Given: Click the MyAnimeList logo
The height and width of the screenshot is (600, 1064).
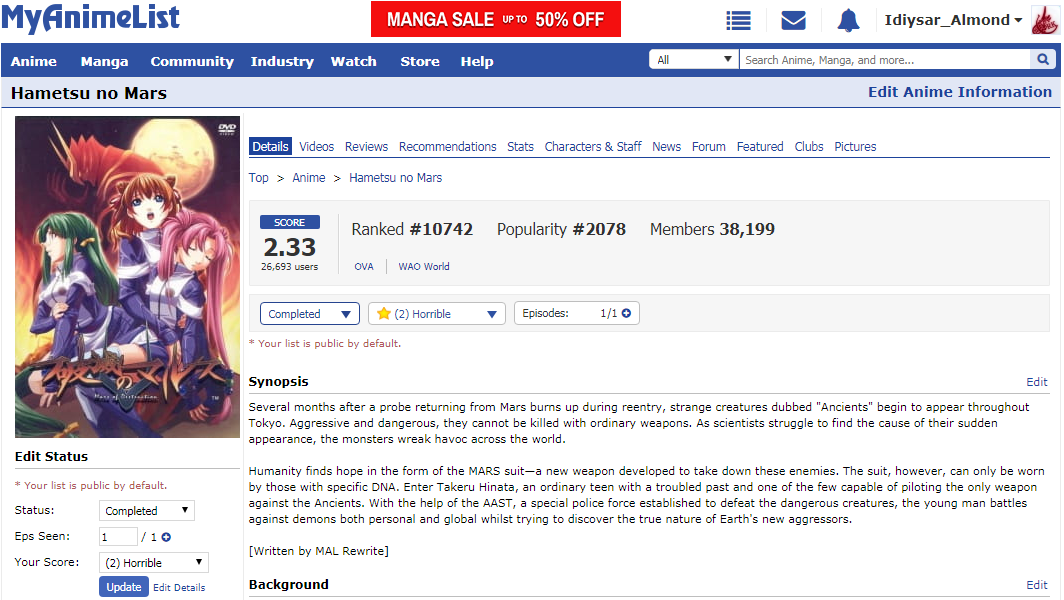Looking at the screenshot, I should click(x=91, y=18).
